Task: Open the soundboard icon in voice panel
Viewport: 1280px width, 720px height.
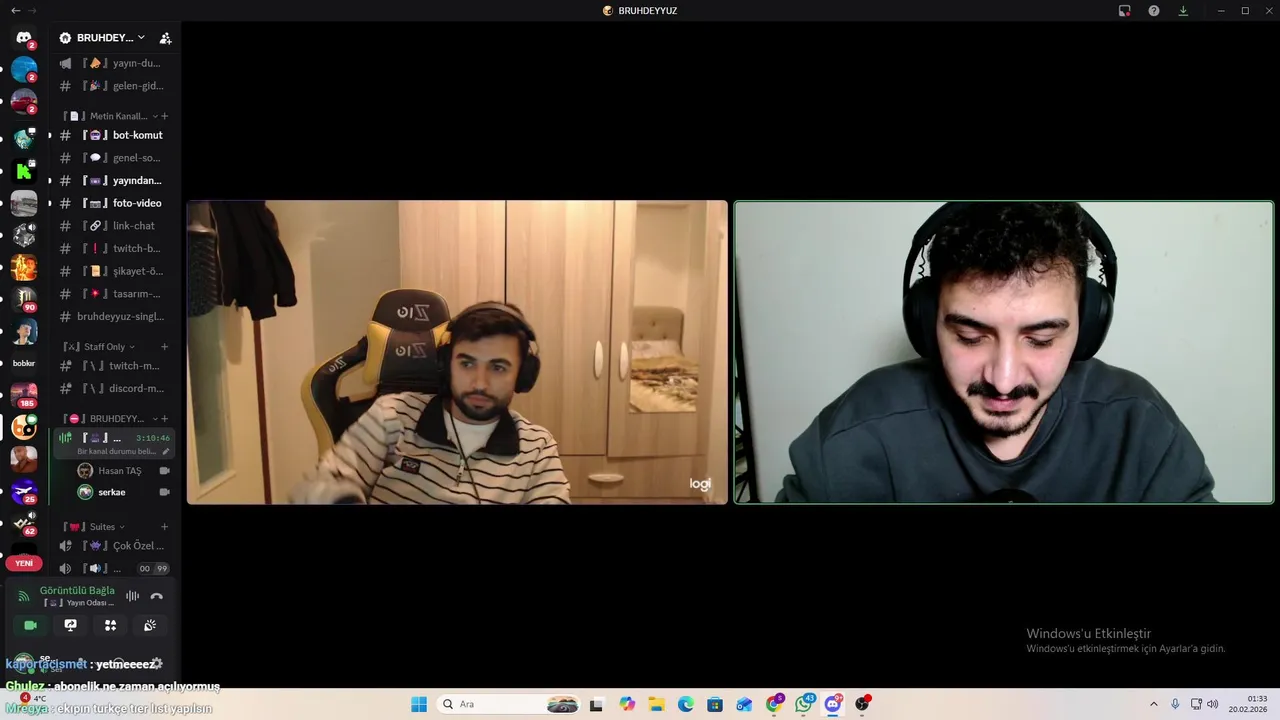Action: 150,625
